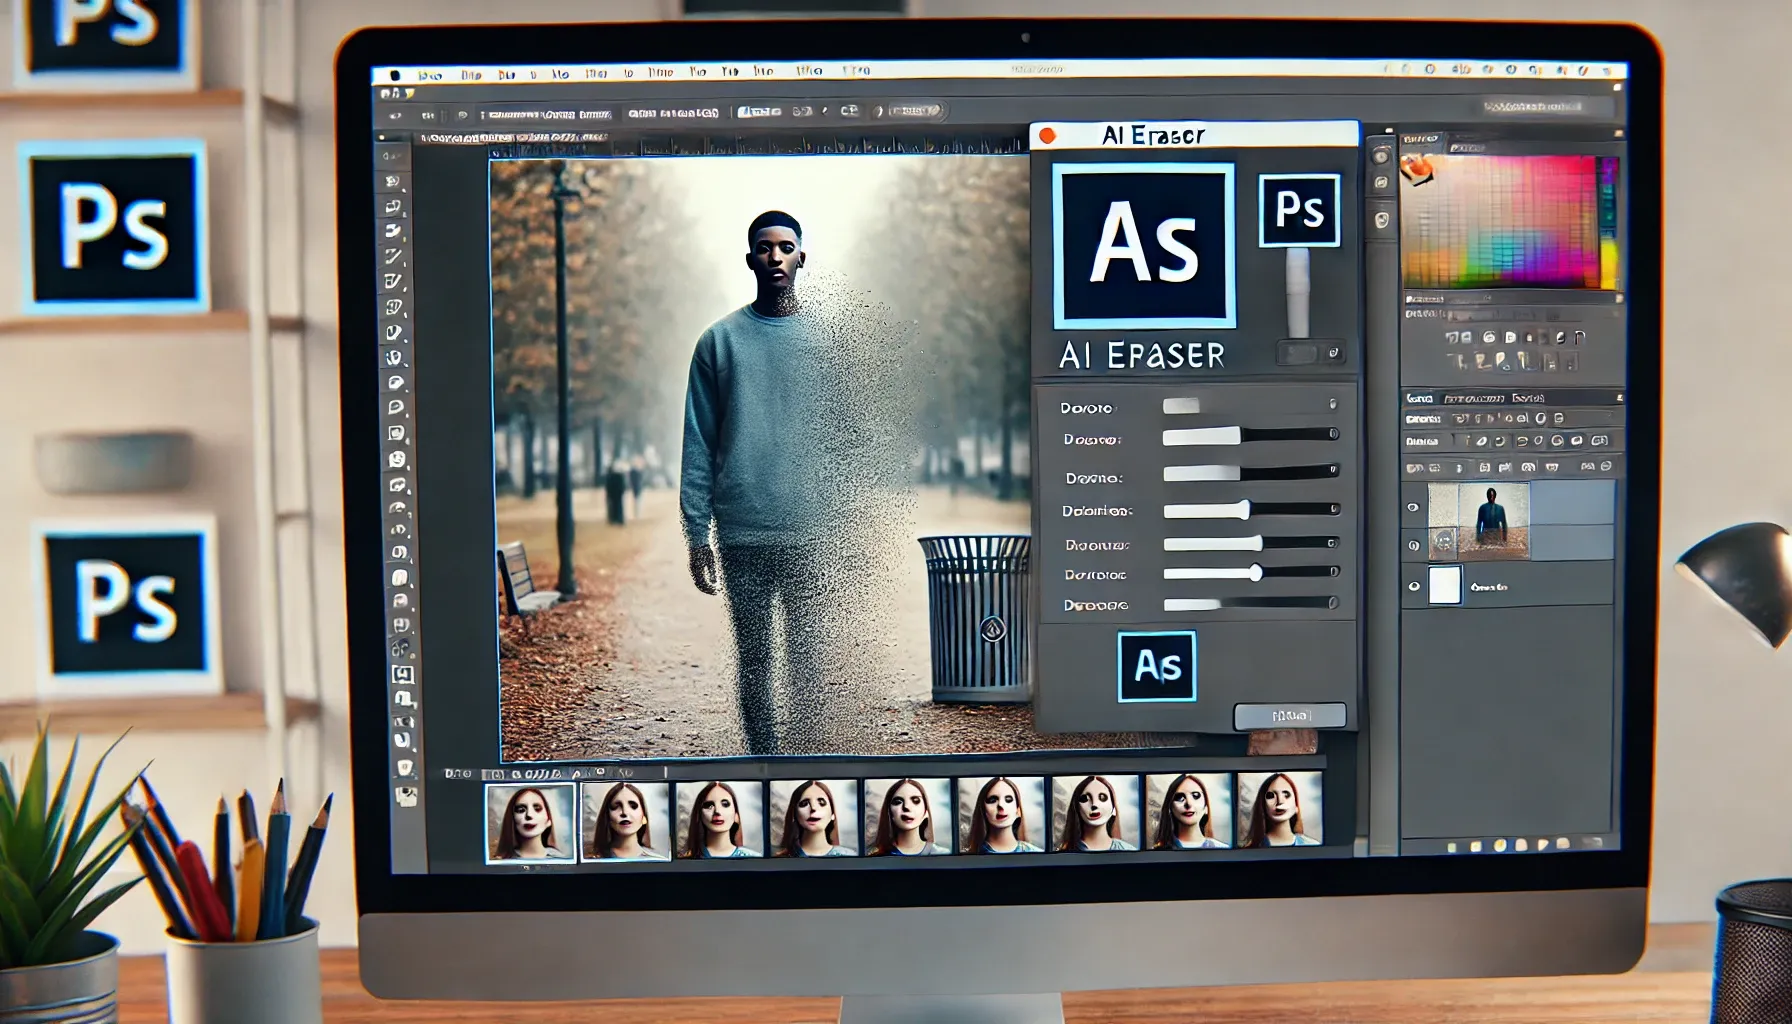Adjust the bottommost slider in AI Eraser panel

pos(1250,604)
